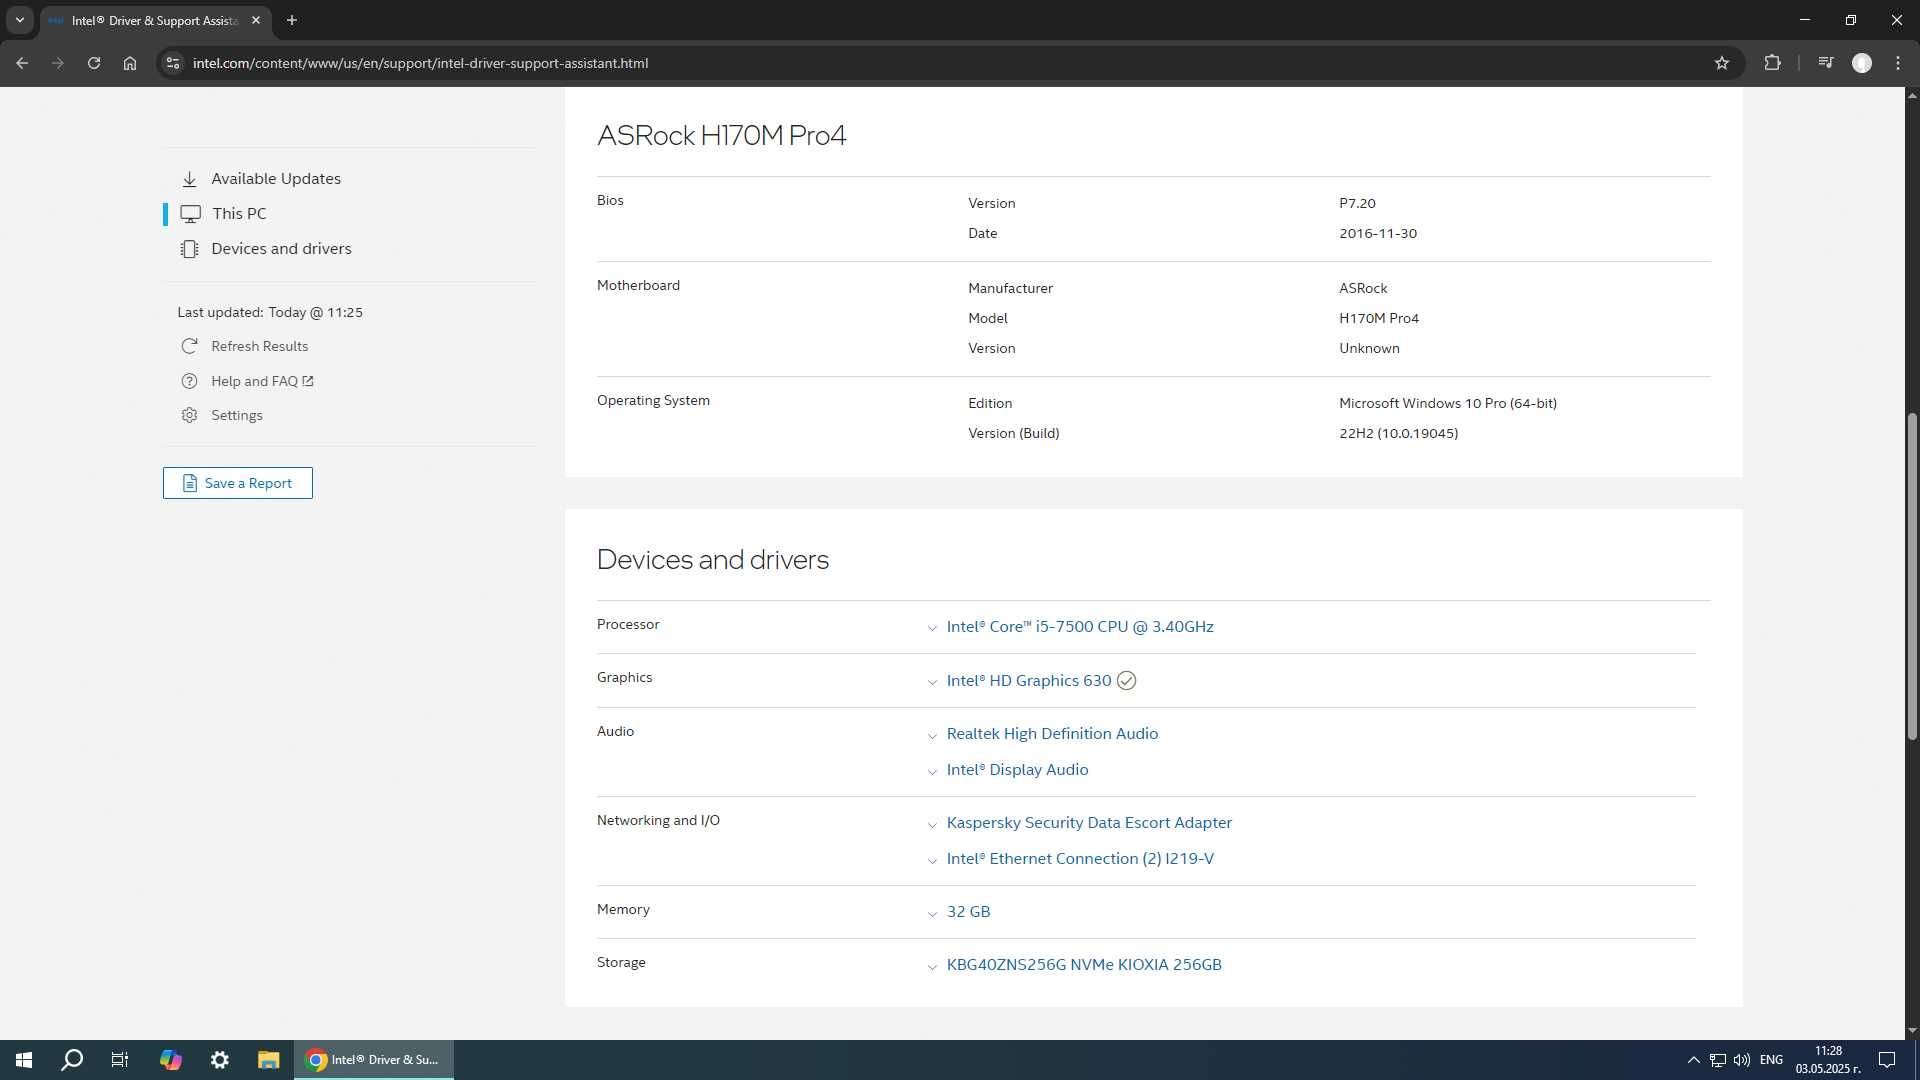1920x1080 pixels.
Task: Expand the Intel Ethernet Connection I219-V chevron
Action: 932,860
